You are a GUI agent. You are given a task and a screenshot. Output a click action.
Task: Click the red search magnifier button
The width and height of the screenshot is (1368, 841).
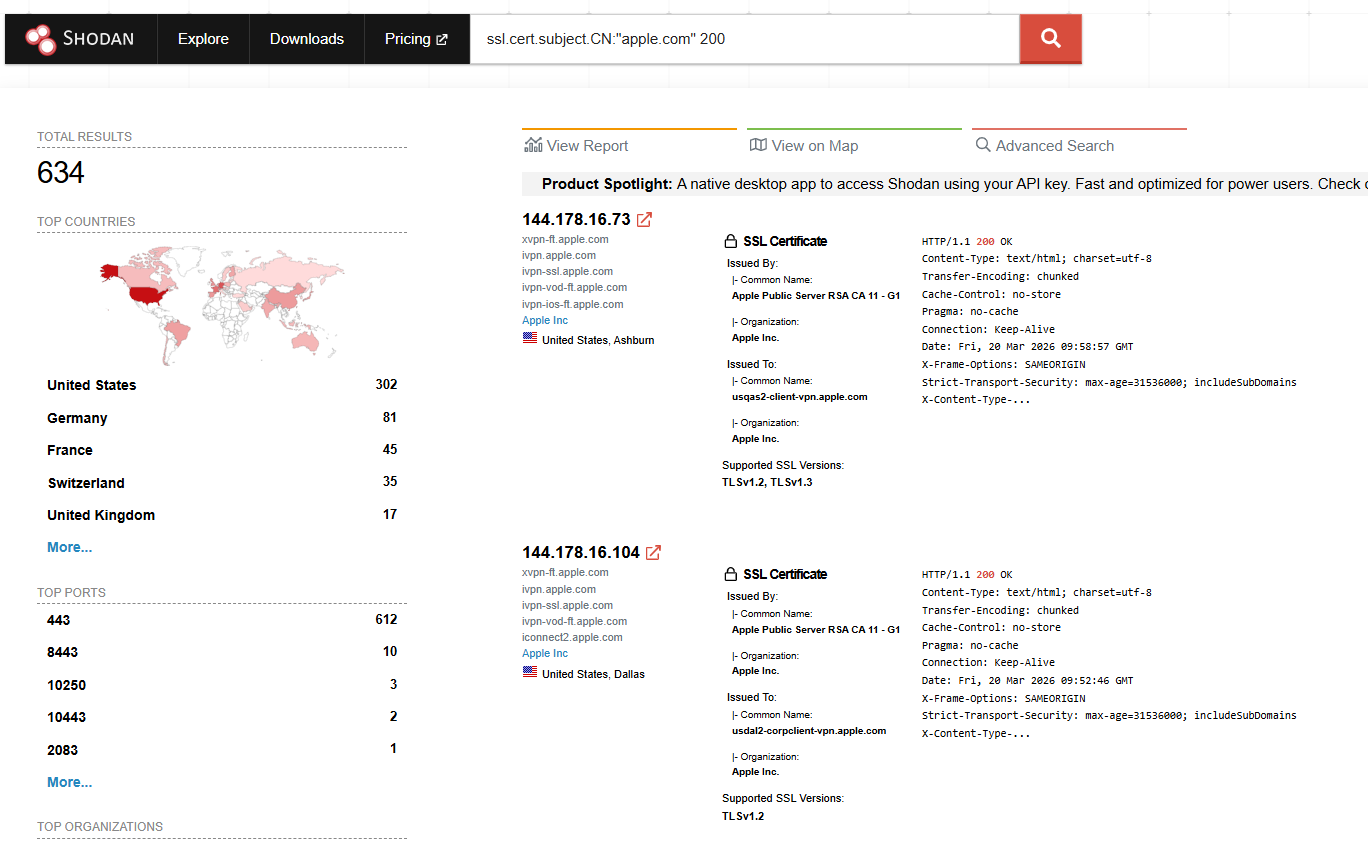click(x=1050, y=39)
